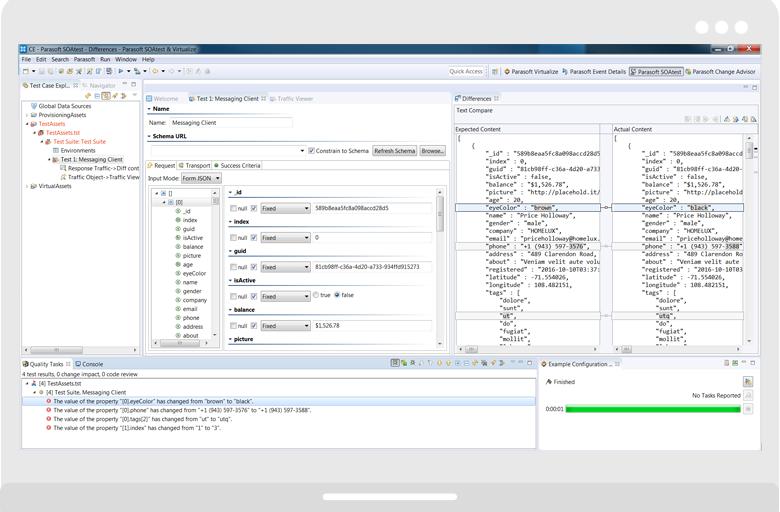The height and width of the screenshot is (512, 780).
Task: Click the eyeColor error icon in Quality Tasks
Action: click(x=49, y=401)
